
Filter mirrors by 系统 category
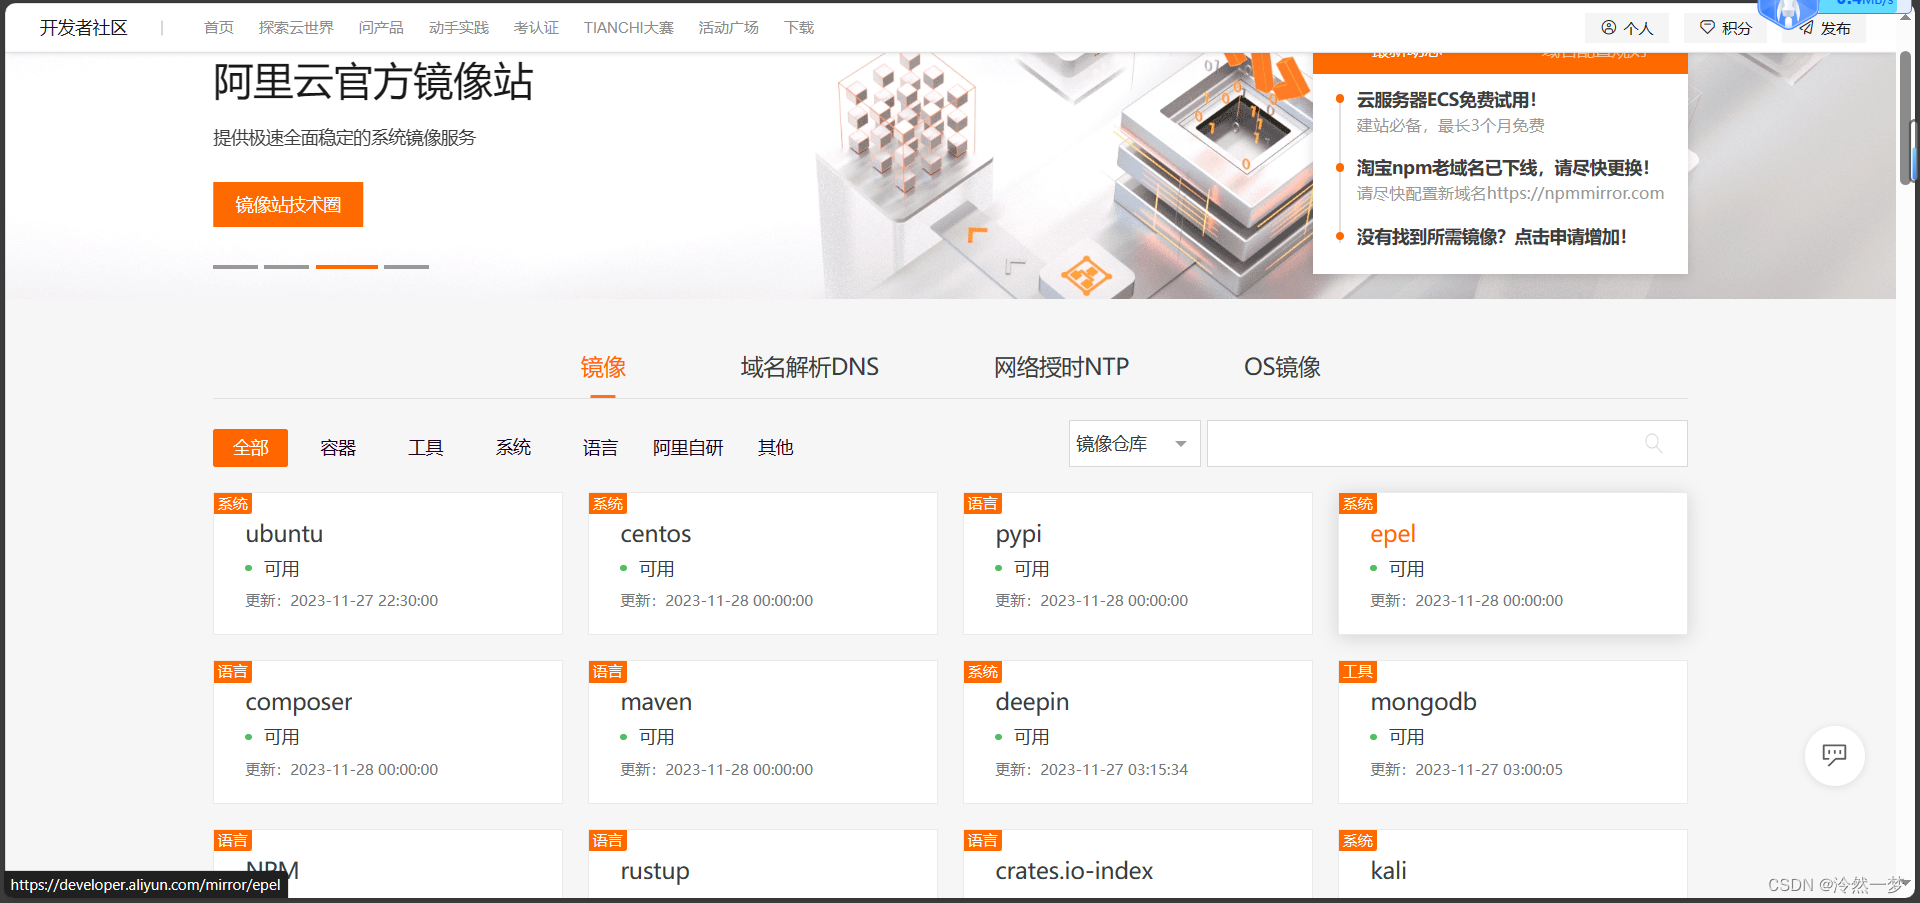click(513, 448)
